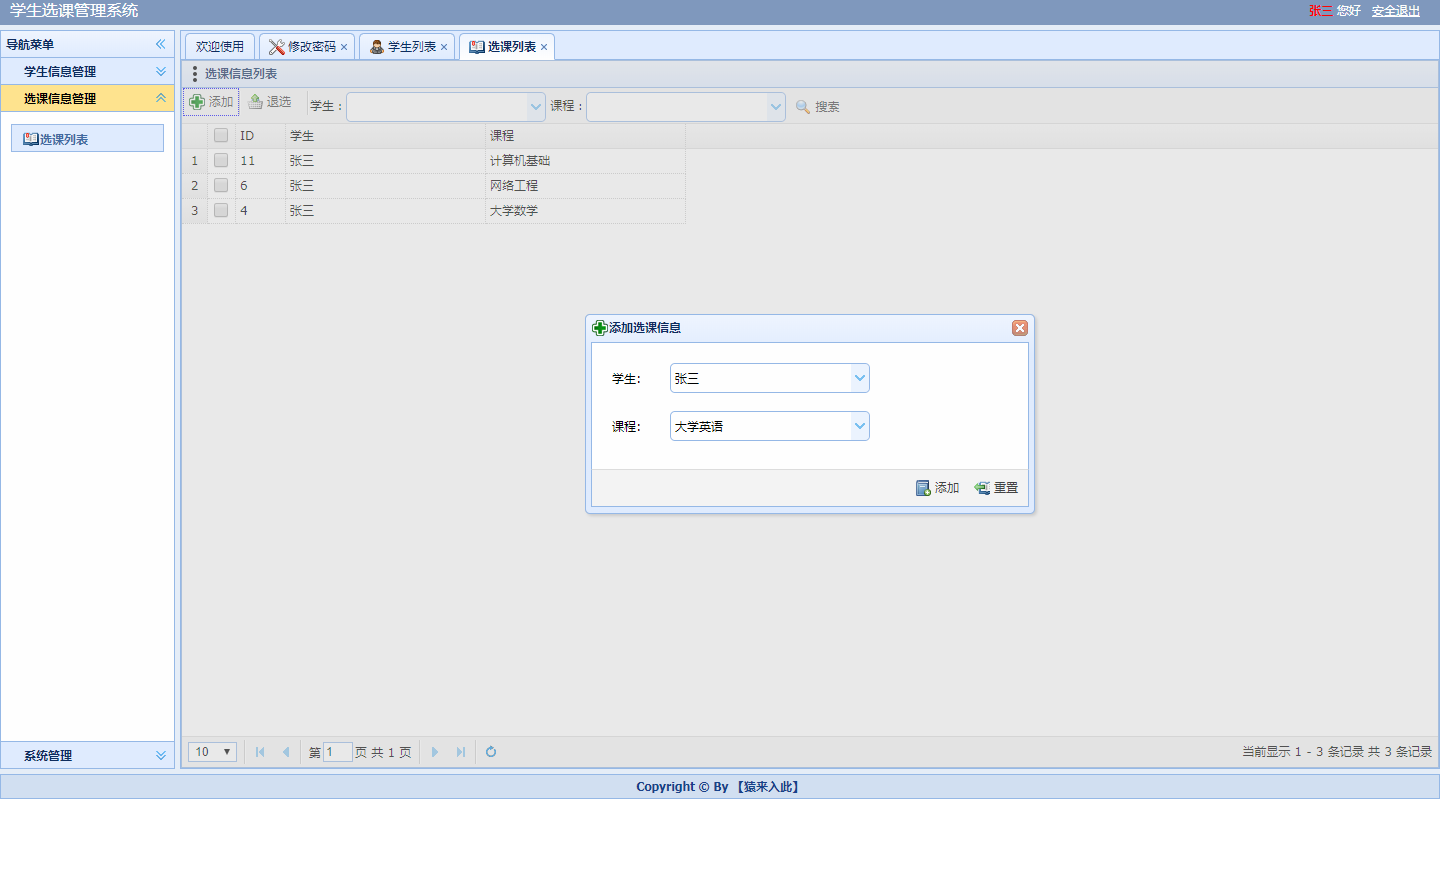Refresh the course selection grid
1440x889 pixels.
[491, 752]
